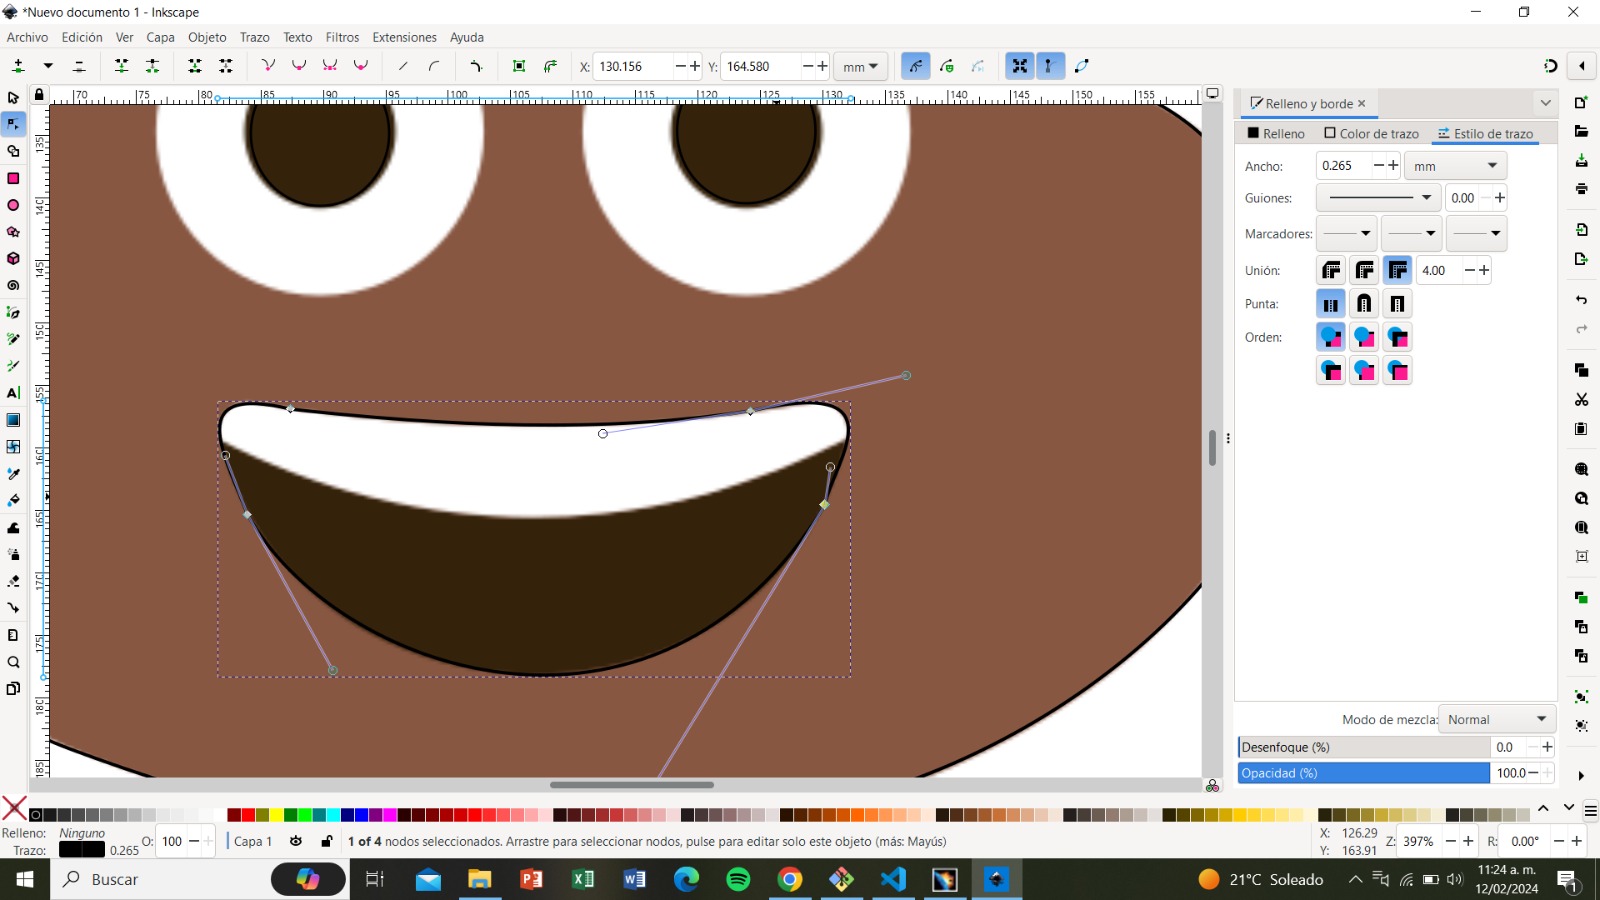
Task: Open the stroke width unit dropdown
Action: point(1455,166)
